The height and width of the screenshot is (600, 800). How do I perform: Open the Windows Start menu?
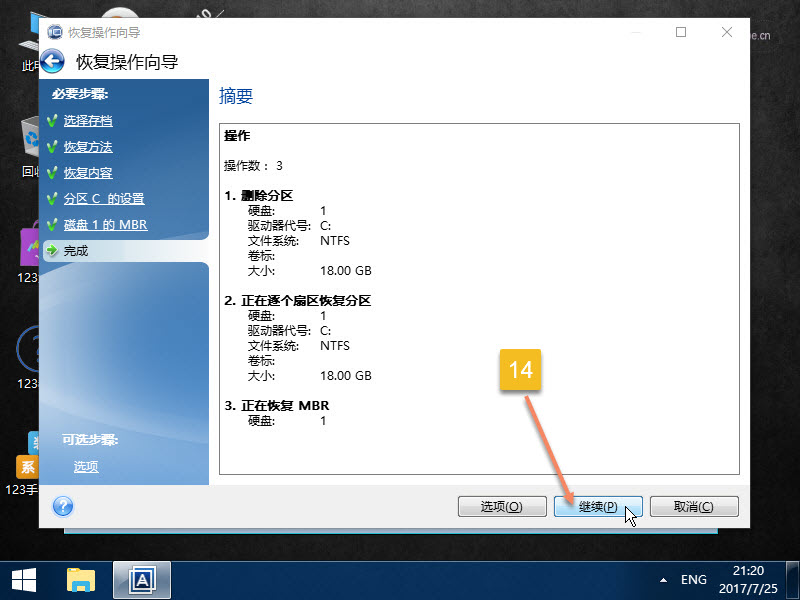click(23, 578)
